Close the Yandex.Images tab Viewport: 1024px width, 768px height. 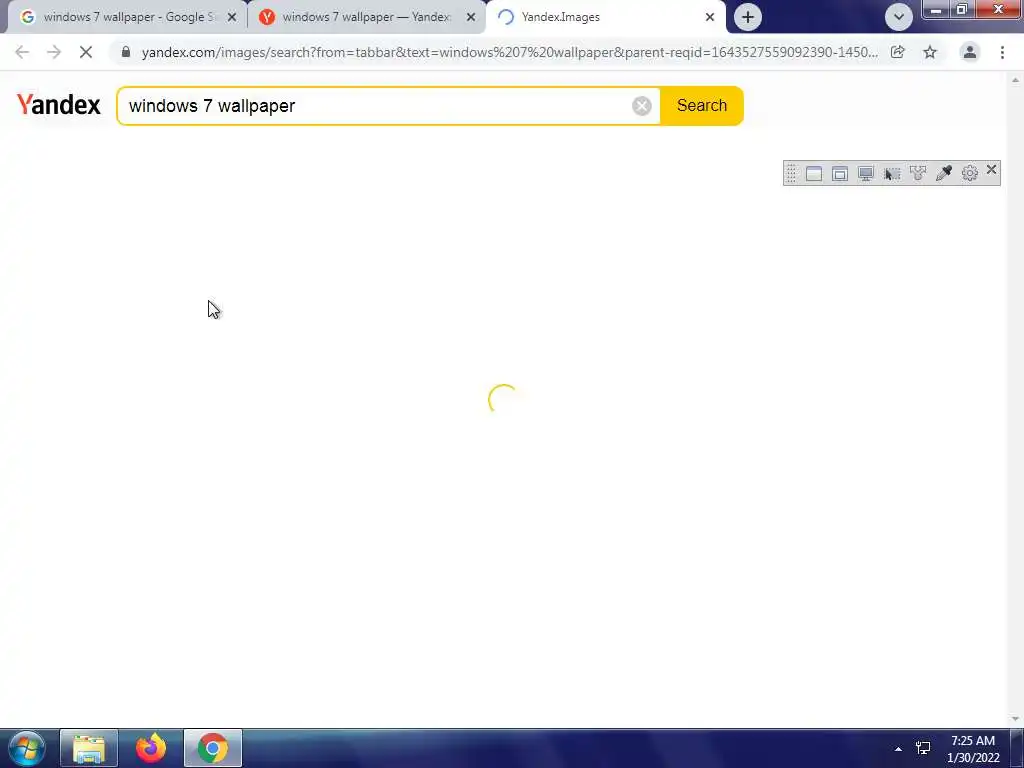tap(710, 17)
